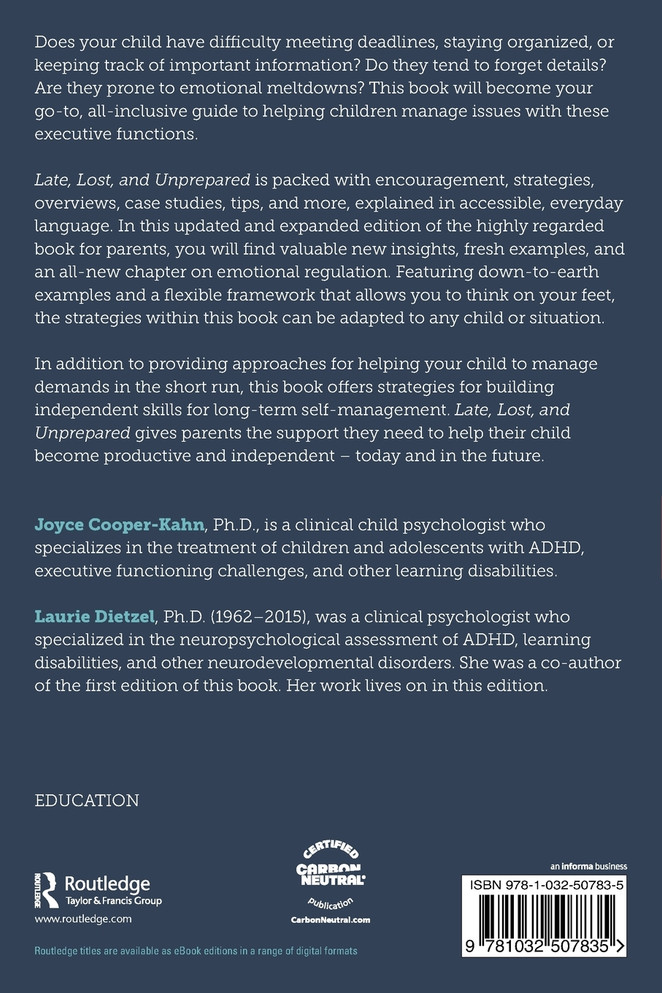Click the barcode number 9 781032 507835

tap(545, 947)
